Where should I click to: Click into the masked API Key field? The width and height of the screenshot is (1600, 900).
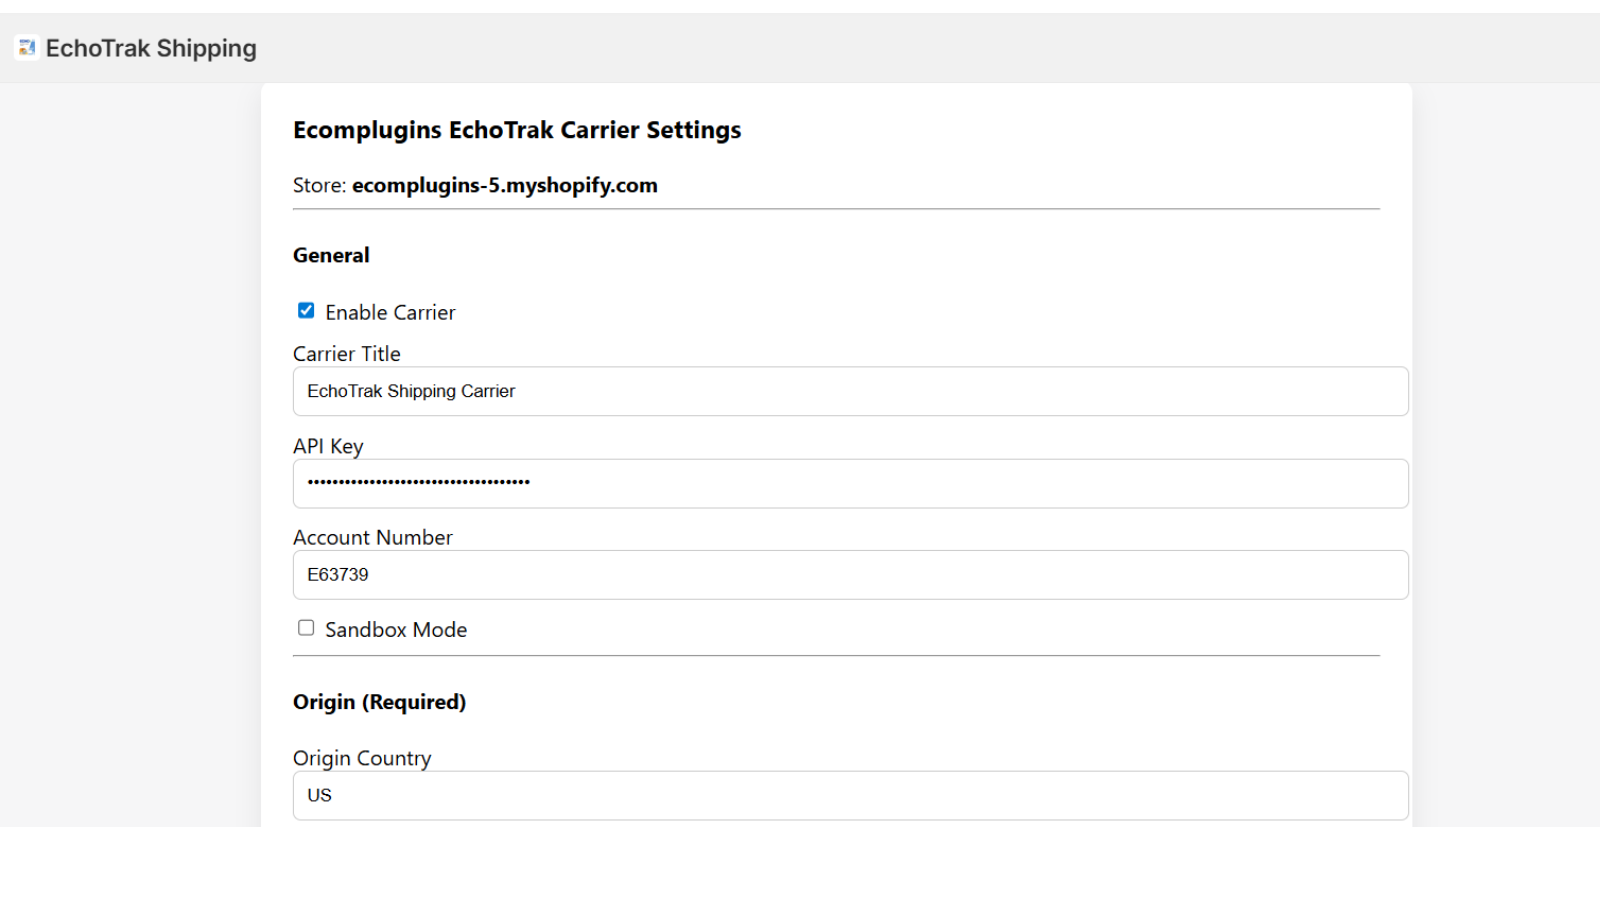point(850,484)
